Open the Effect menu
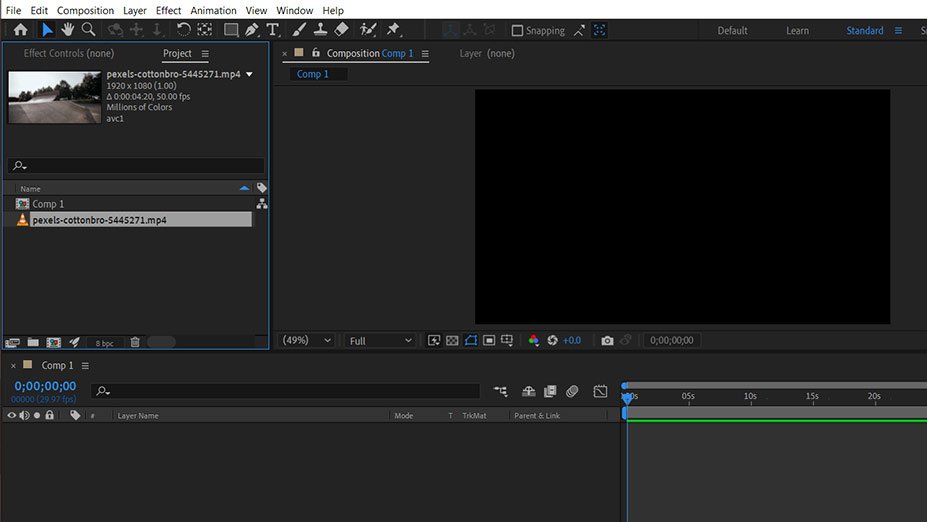 pos(168,10)
